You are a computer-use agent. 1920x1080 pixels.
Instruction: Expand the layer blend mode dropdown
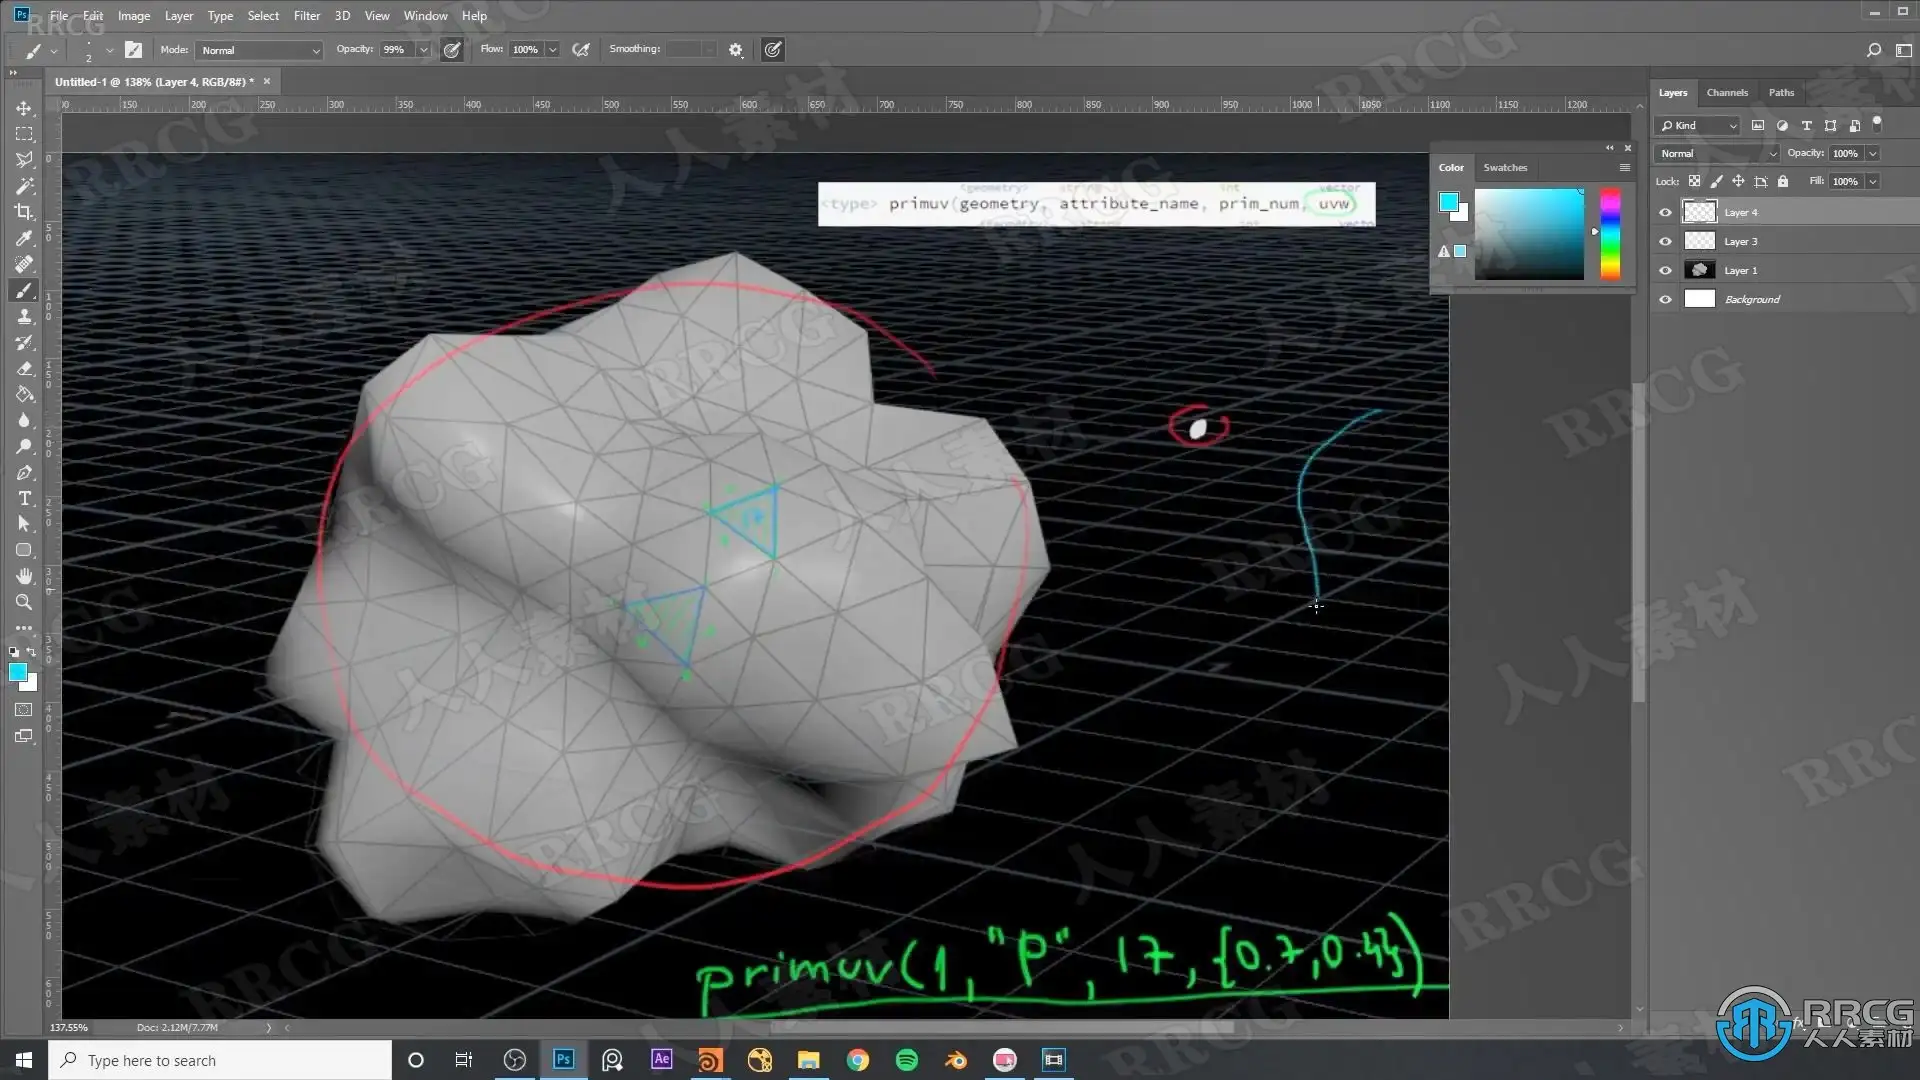pos(1717,153)
